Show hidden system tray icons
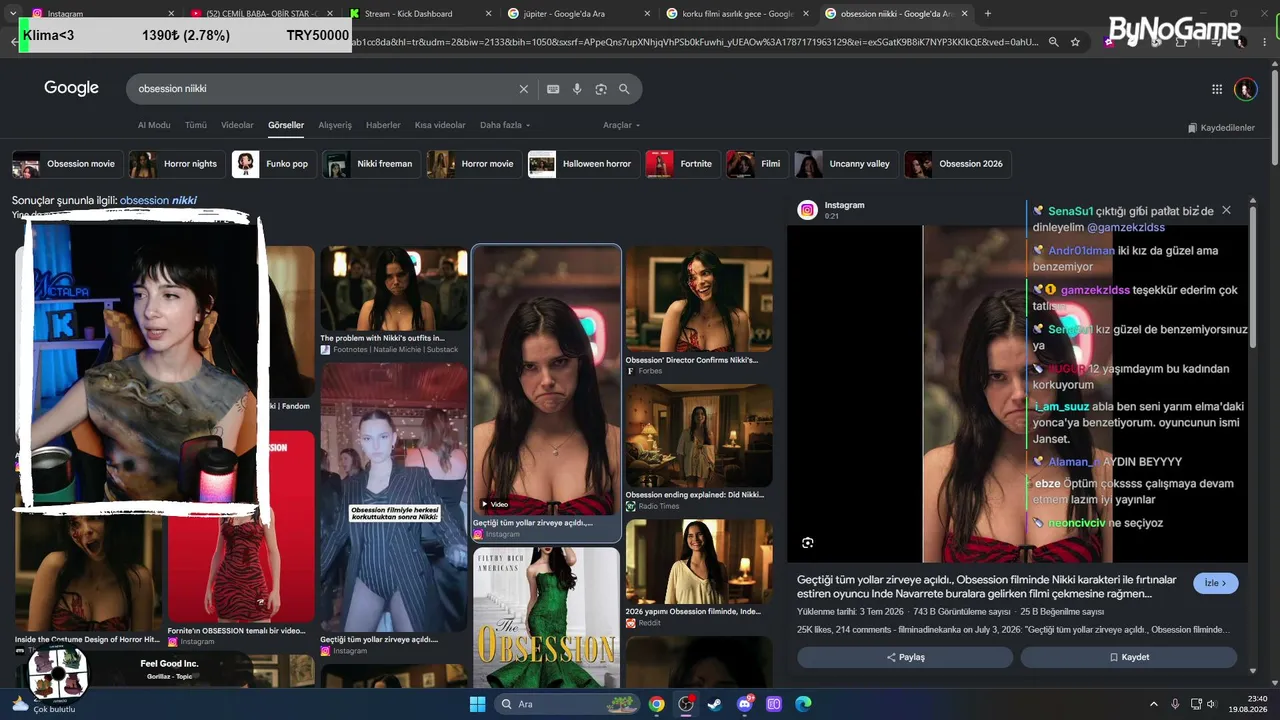Image resolution: width=1280 pixels, height=720 pixels. point(1153,704)
